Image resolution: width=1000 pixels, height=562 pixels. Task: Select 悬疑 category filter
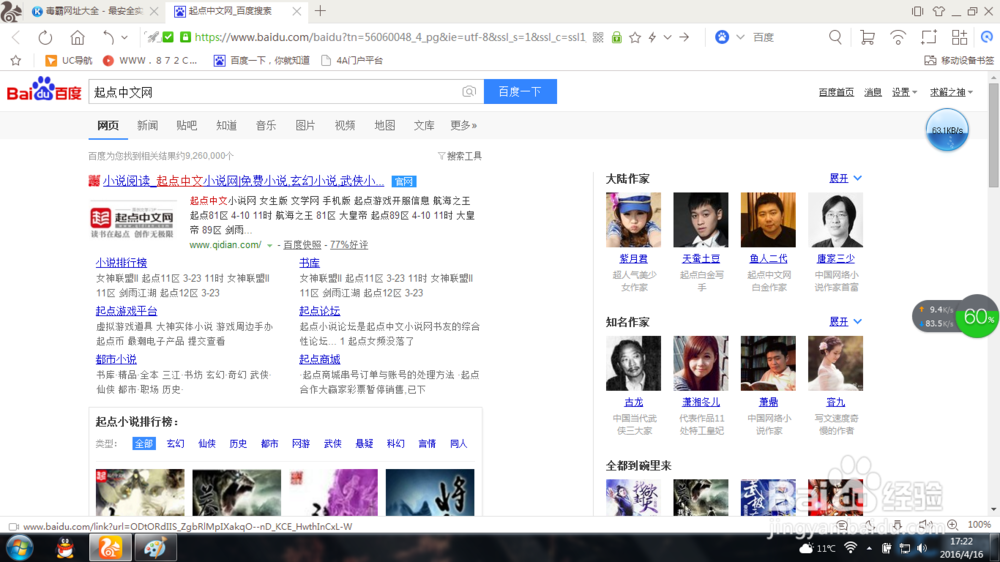pyautogui.click(x=364, y=443)
